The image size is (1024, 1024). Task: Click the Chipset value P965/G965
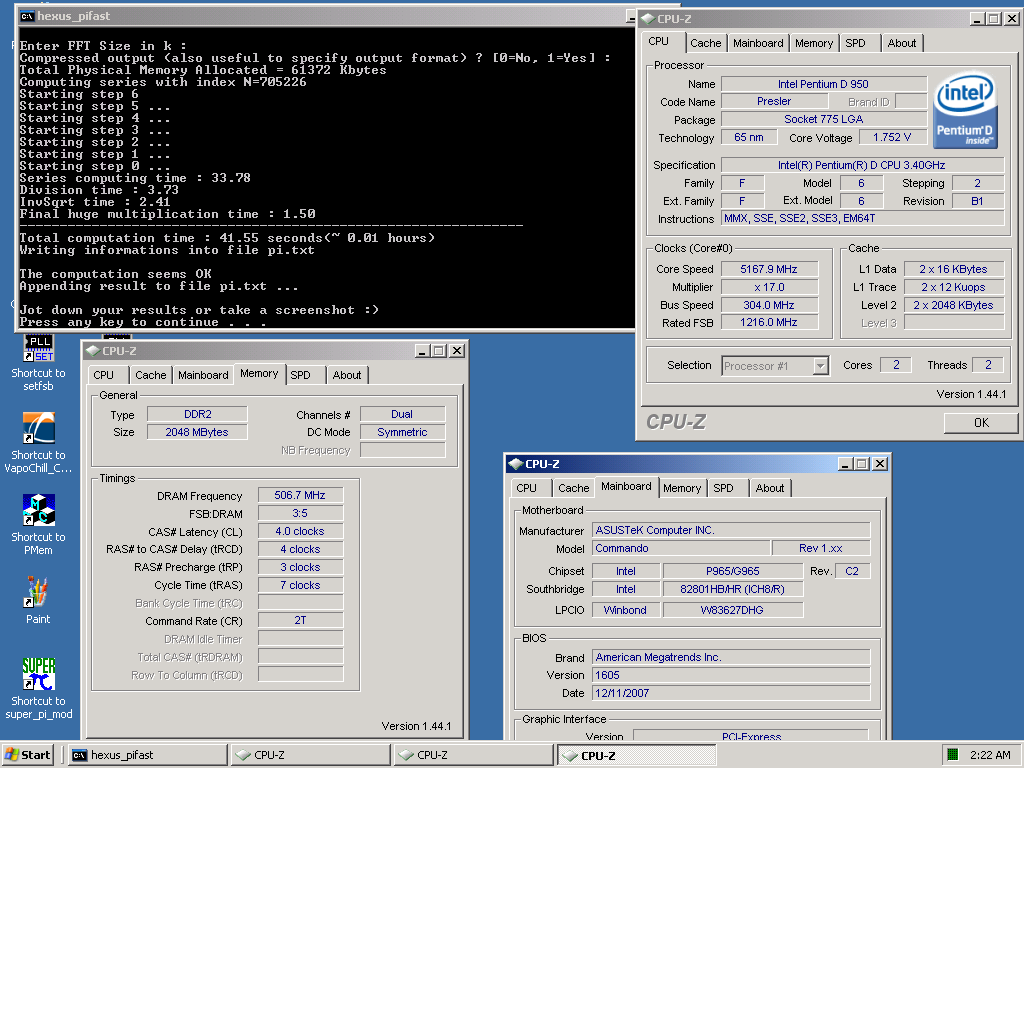[733, 571]
